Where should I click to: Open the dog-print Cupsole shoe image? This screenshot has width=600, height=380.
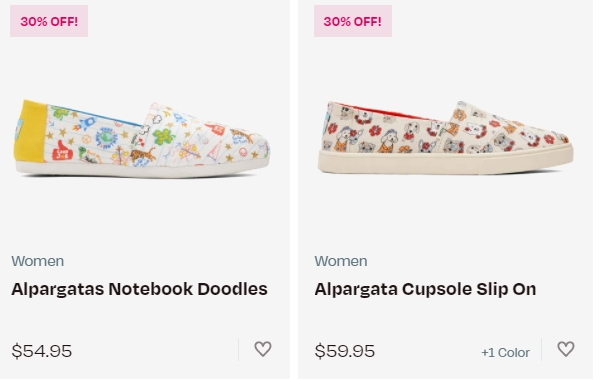click(x=445, y=137)
